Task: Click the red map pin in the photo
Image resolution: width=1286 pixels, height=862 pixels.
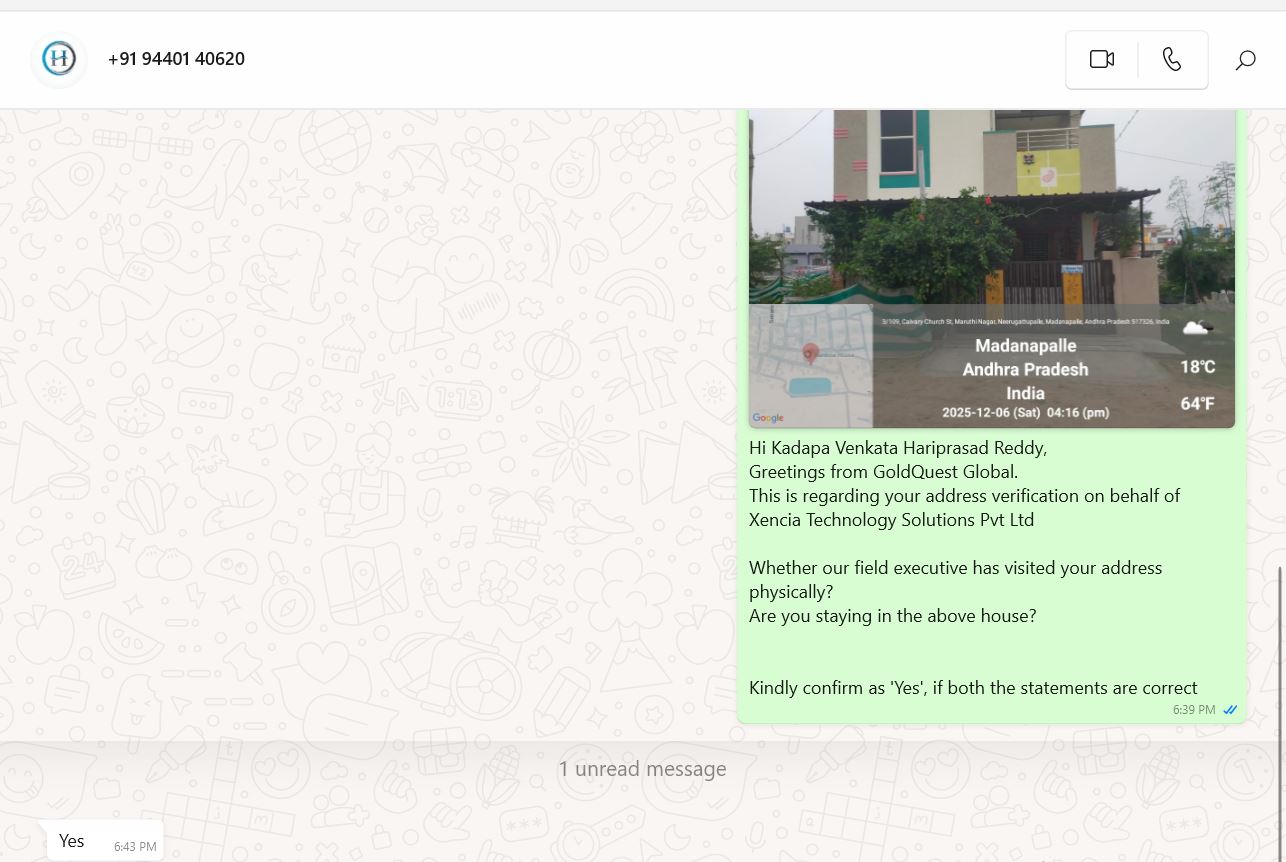Action: tap(811, 353)
